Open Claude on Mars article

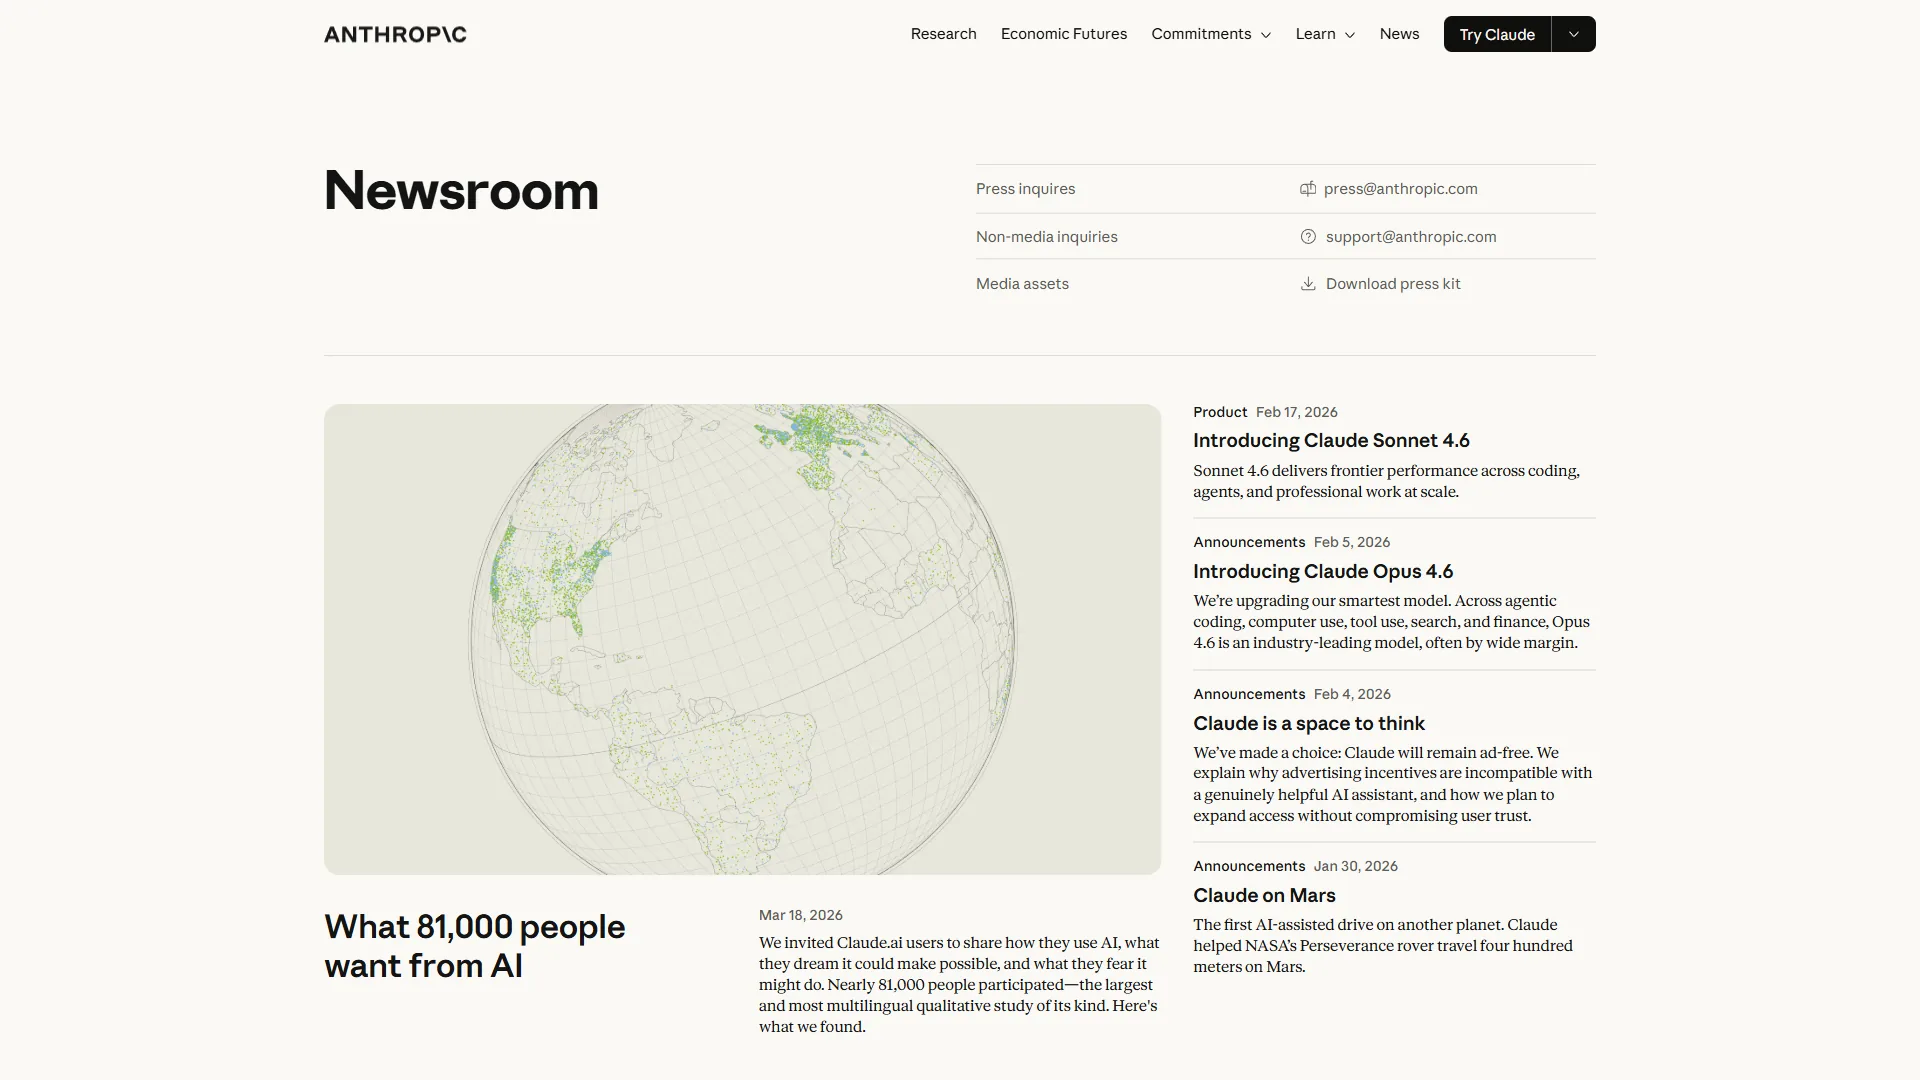(x=1264, y=896)
